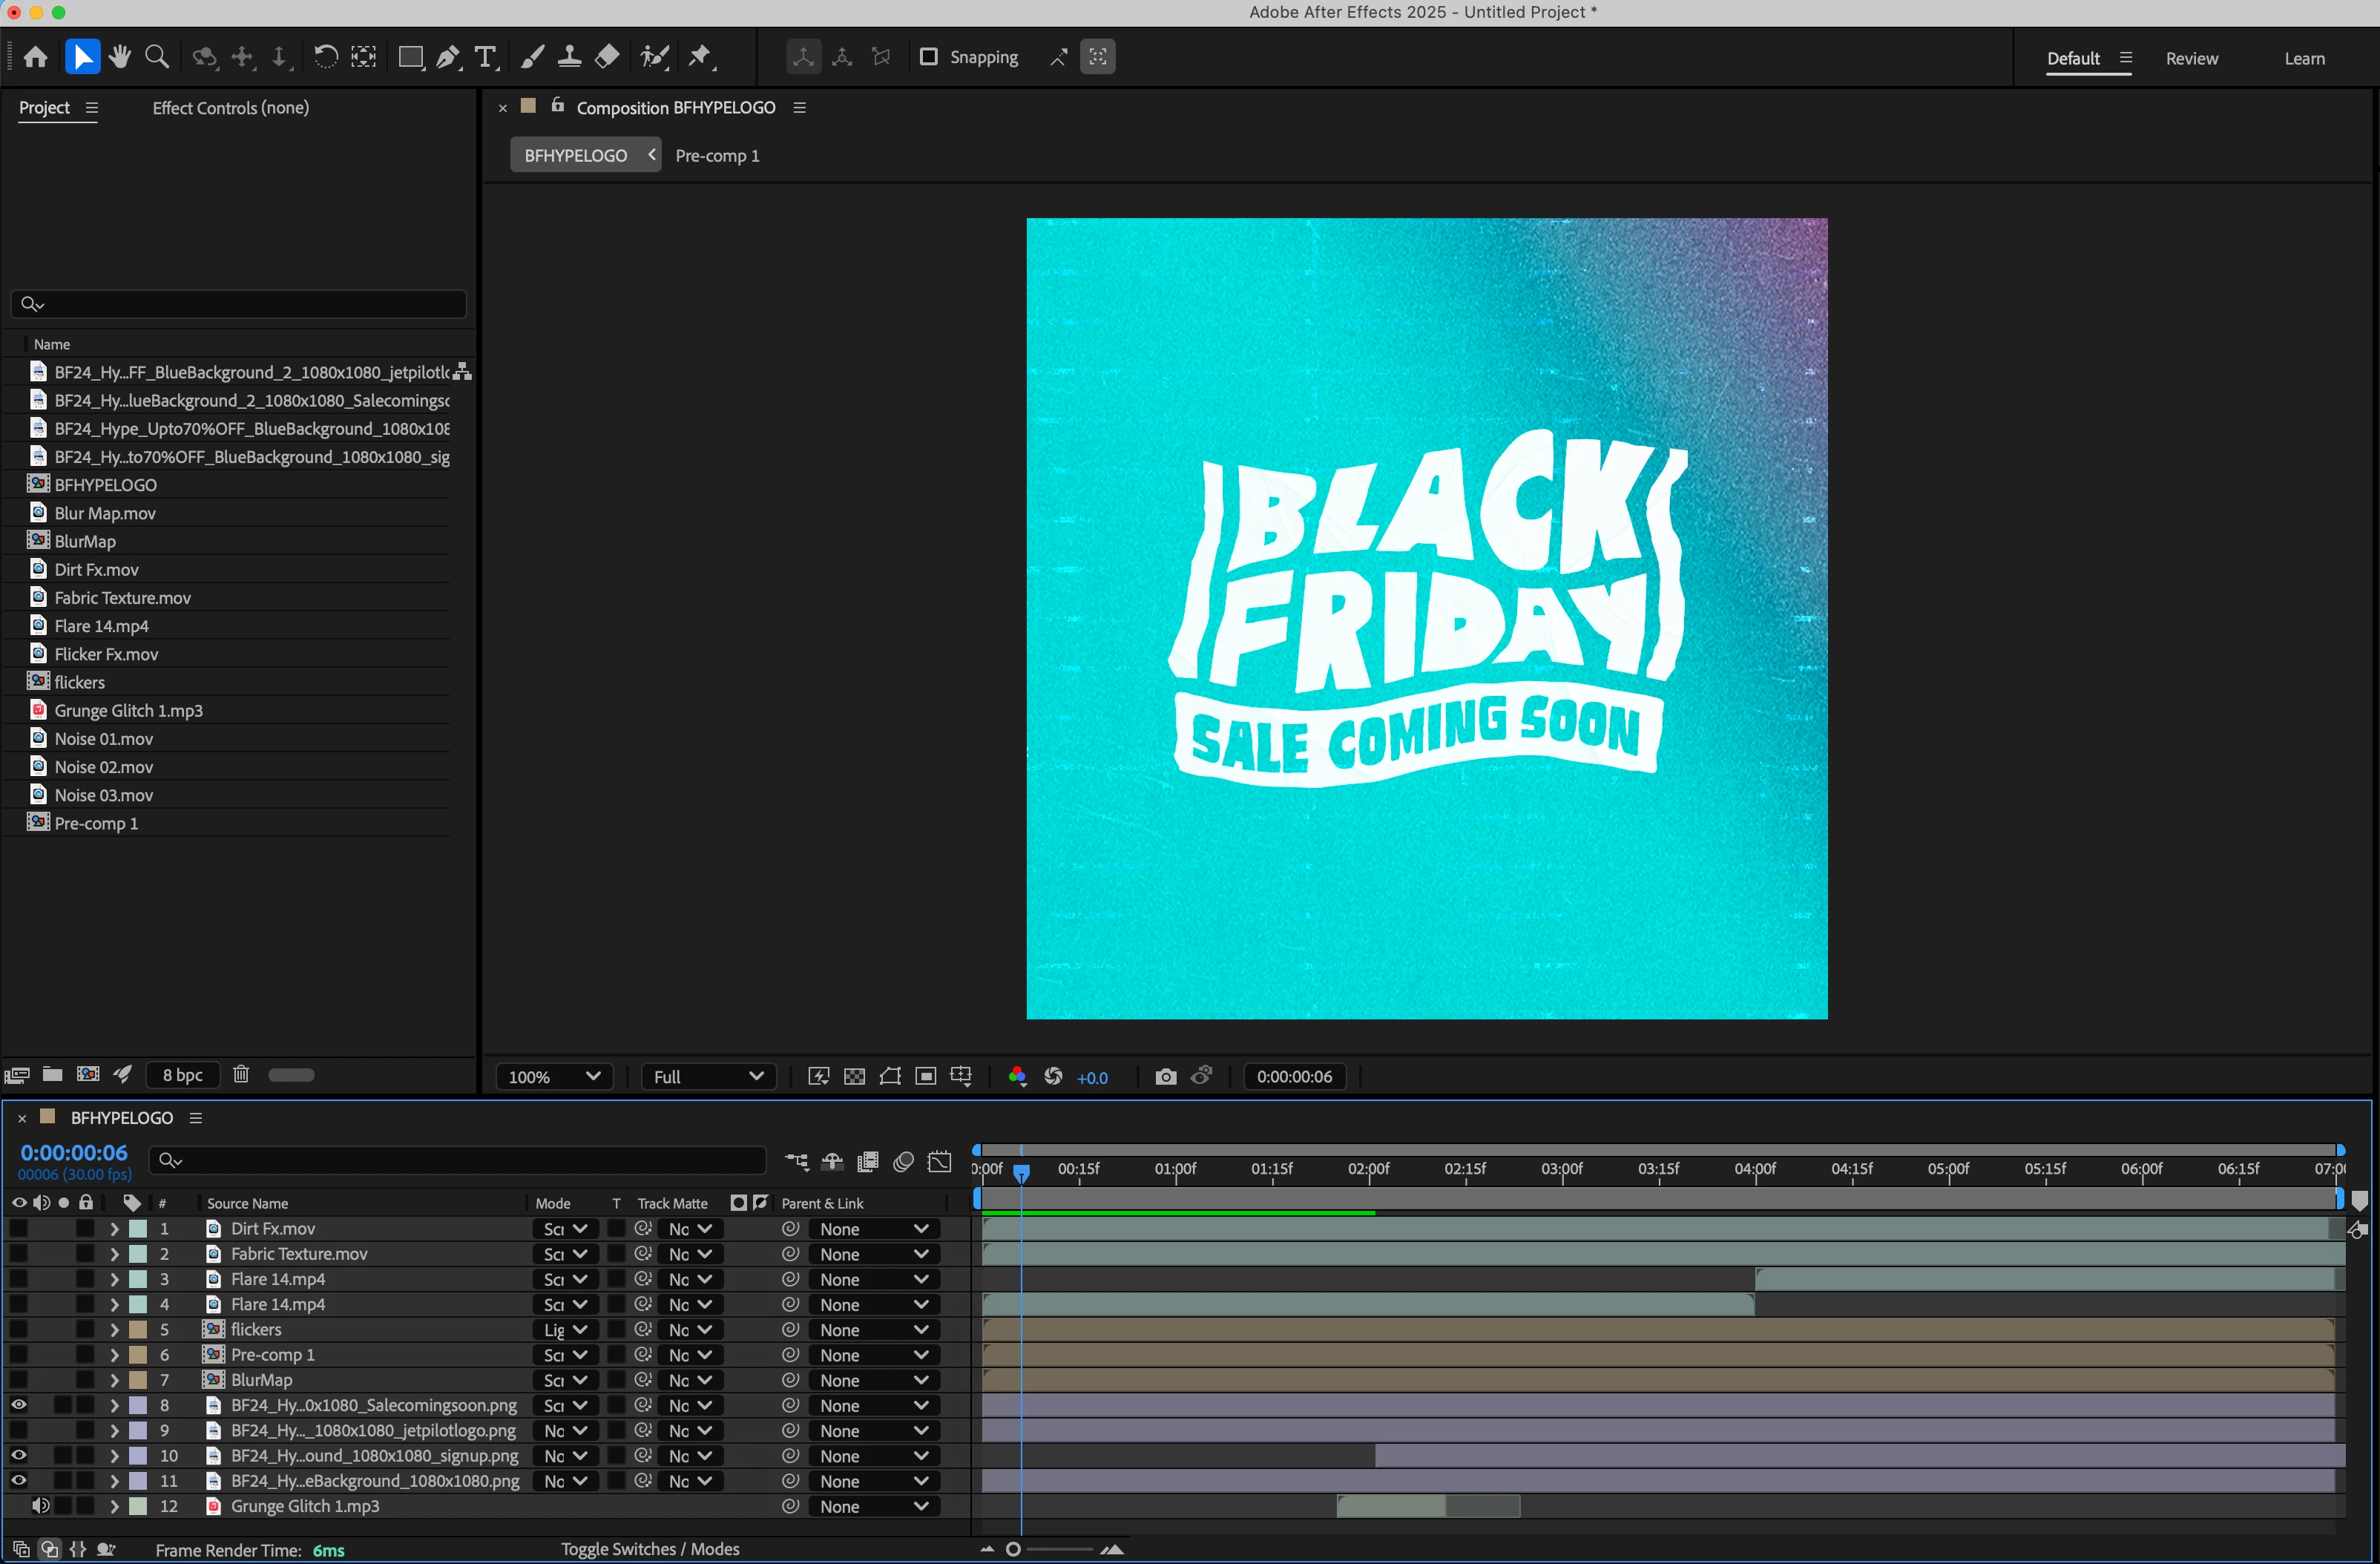Select the Zoom tool in toolbar
Viewport: 2380px width, 1564px height.
157,57
